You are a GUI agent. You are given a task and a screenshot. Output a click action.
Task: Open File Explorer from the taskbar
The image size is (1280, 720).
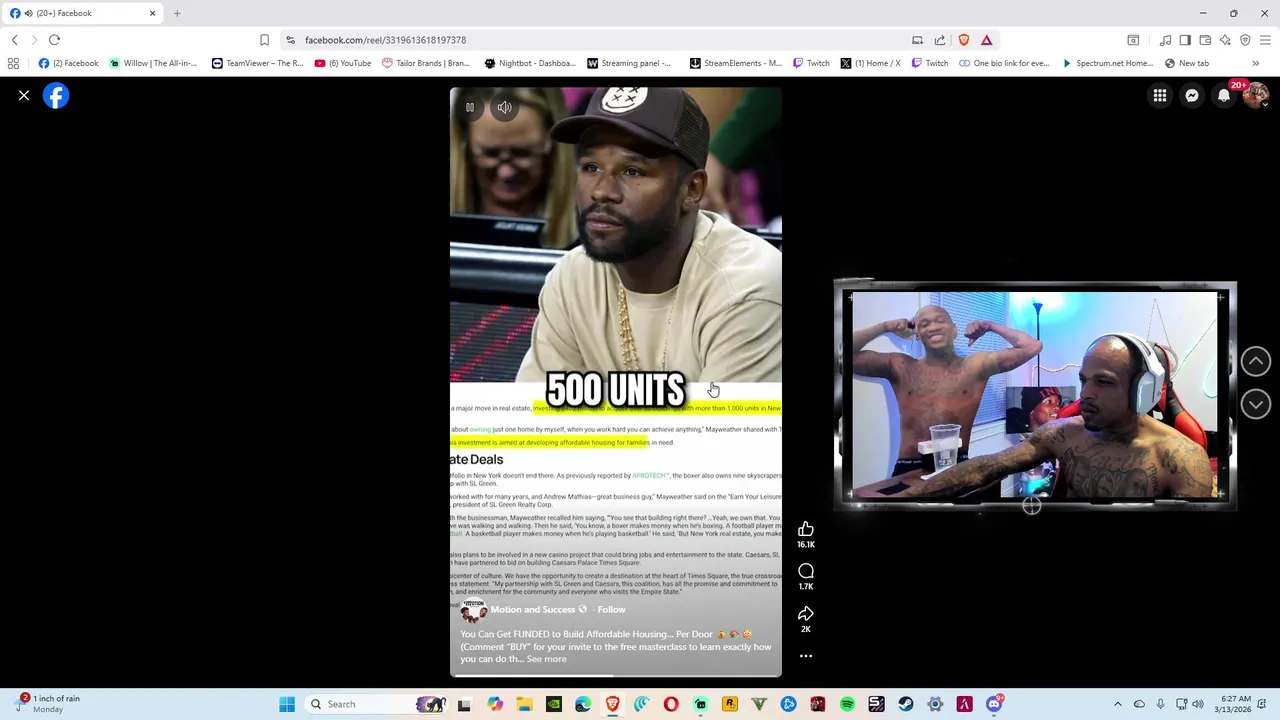(x=524, y=704)
